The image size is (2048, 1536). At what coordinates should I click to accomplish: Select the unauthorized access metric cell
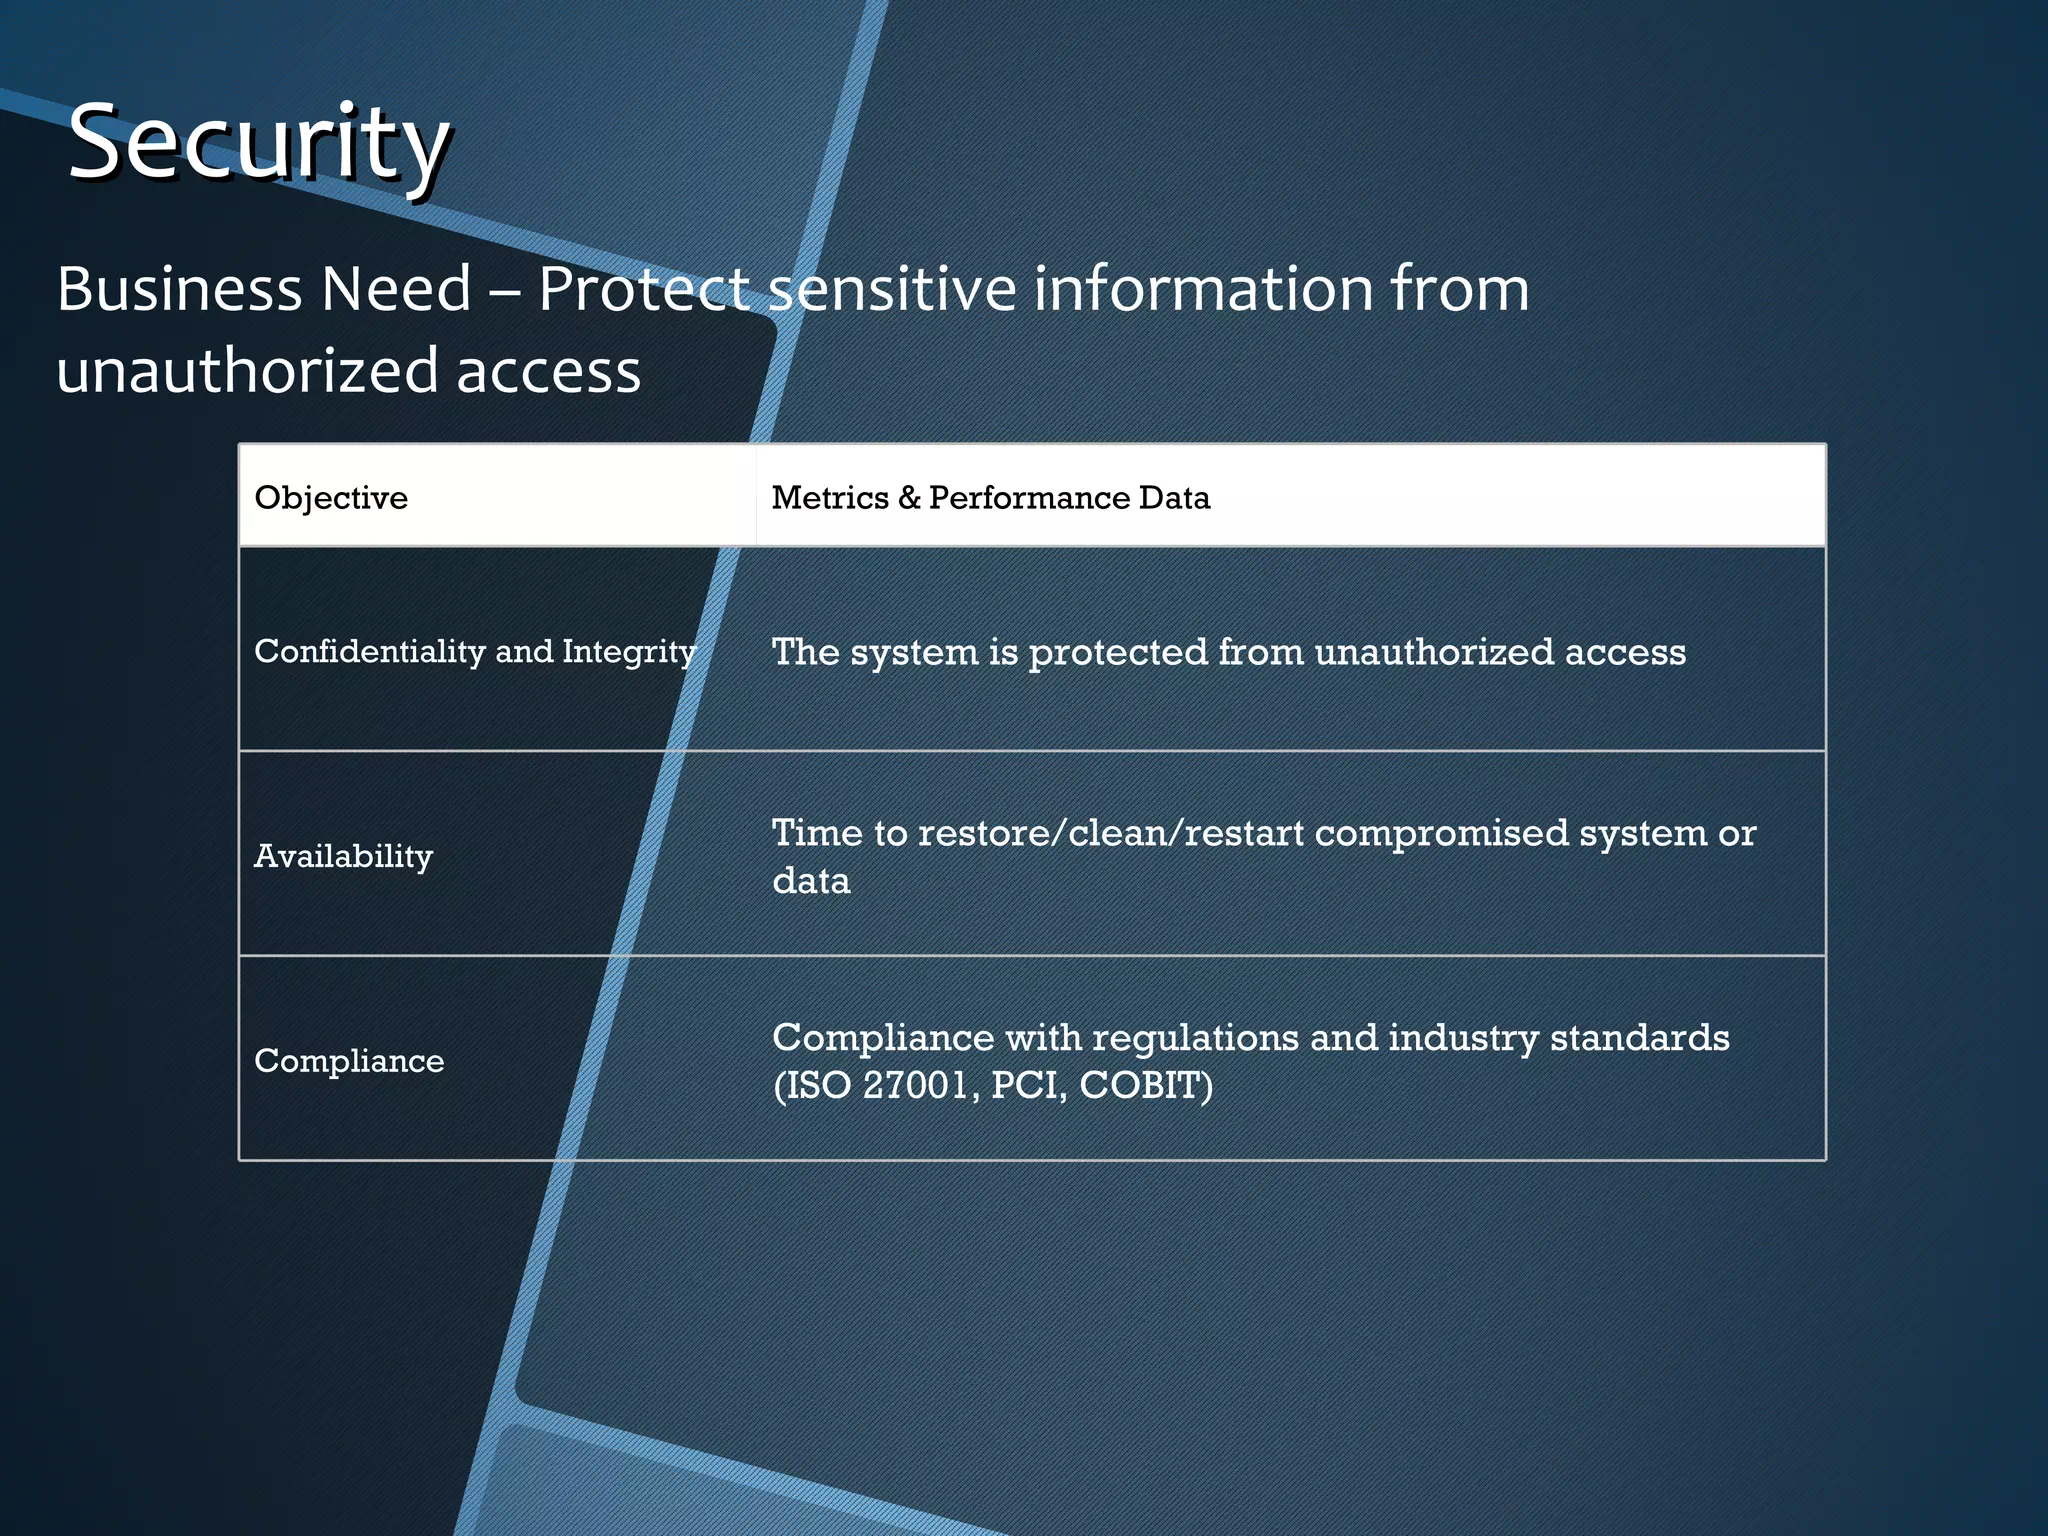[1228, 652]
